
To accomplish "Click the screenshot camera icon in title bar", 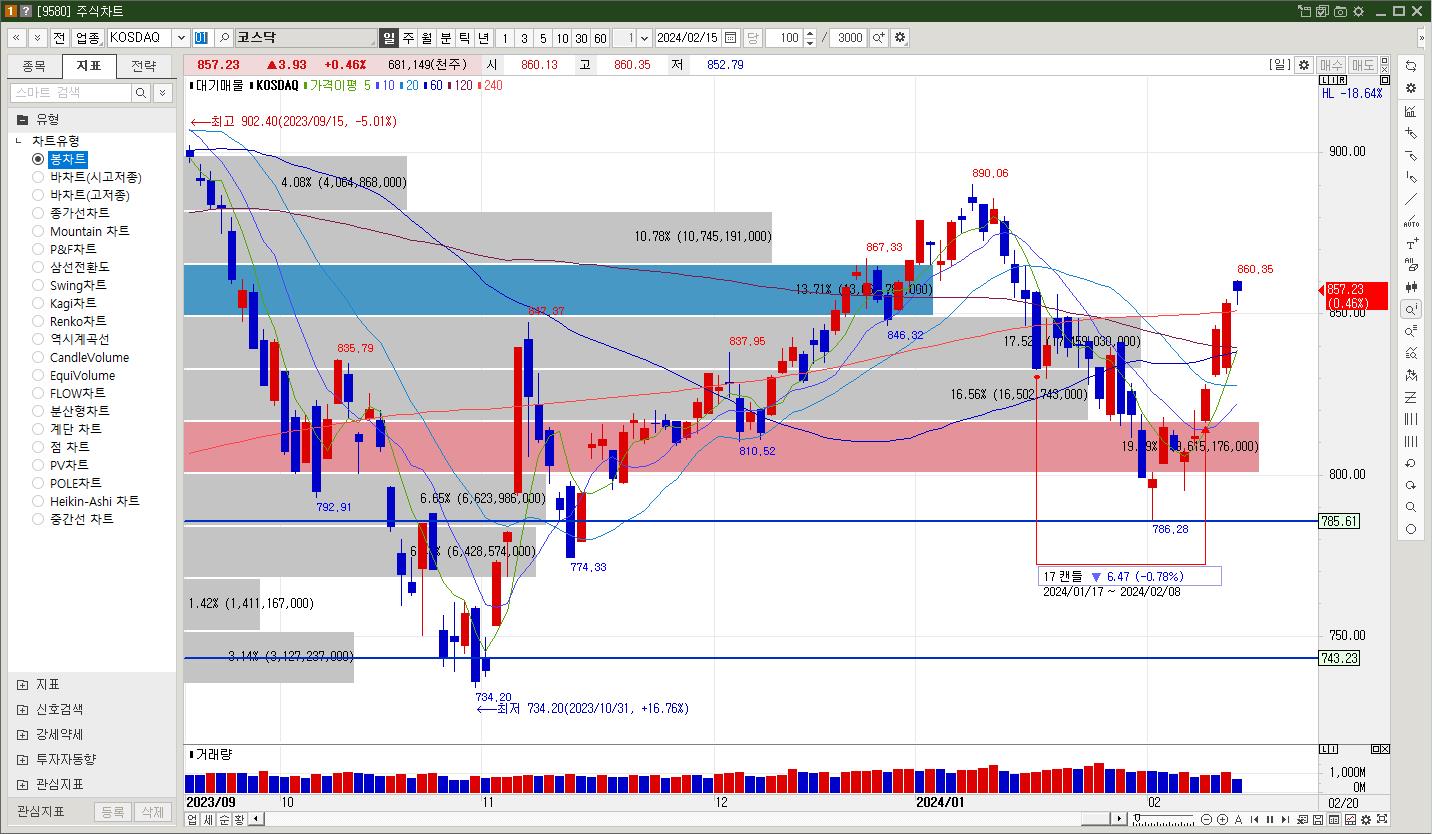I will pyautogui.click(x=1340, y=11).
